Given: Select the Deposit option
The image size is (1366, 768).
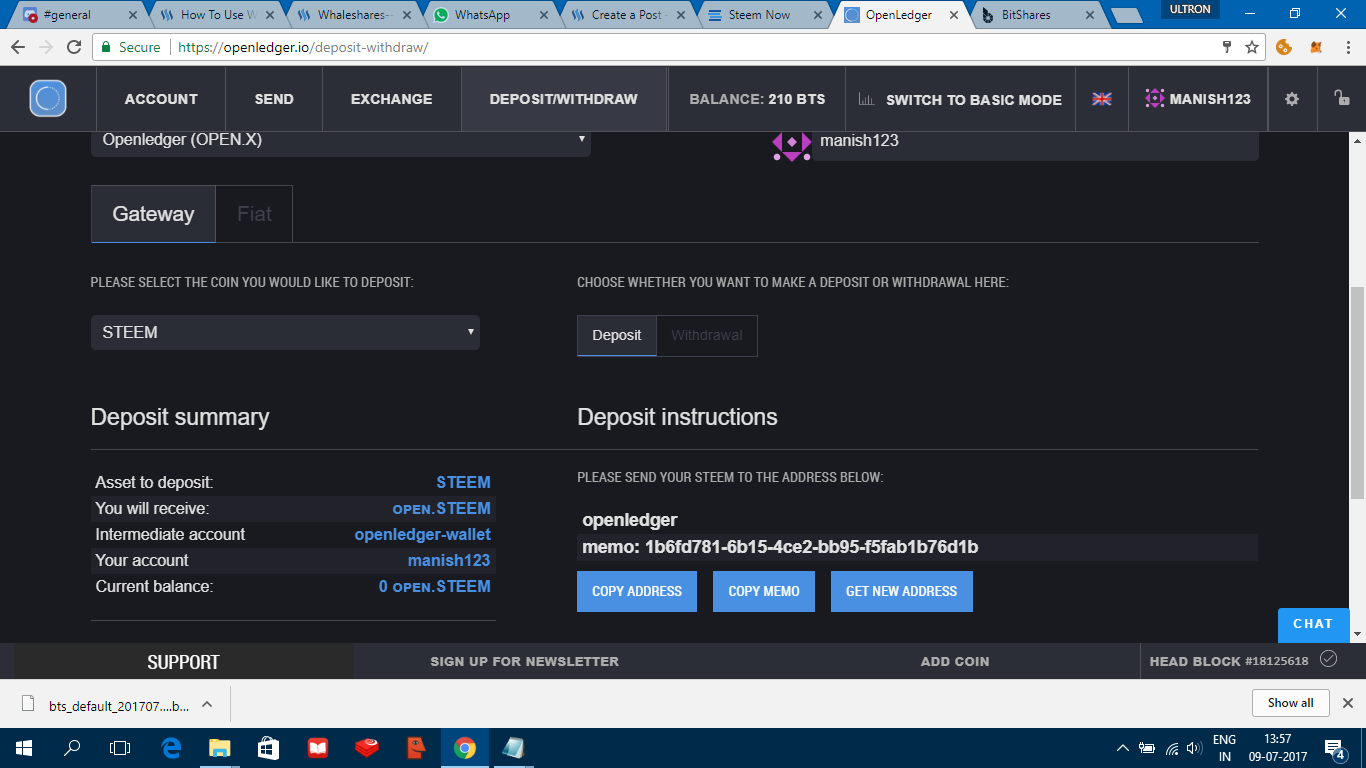Looking at the screenshot, I should pos(617,335).
